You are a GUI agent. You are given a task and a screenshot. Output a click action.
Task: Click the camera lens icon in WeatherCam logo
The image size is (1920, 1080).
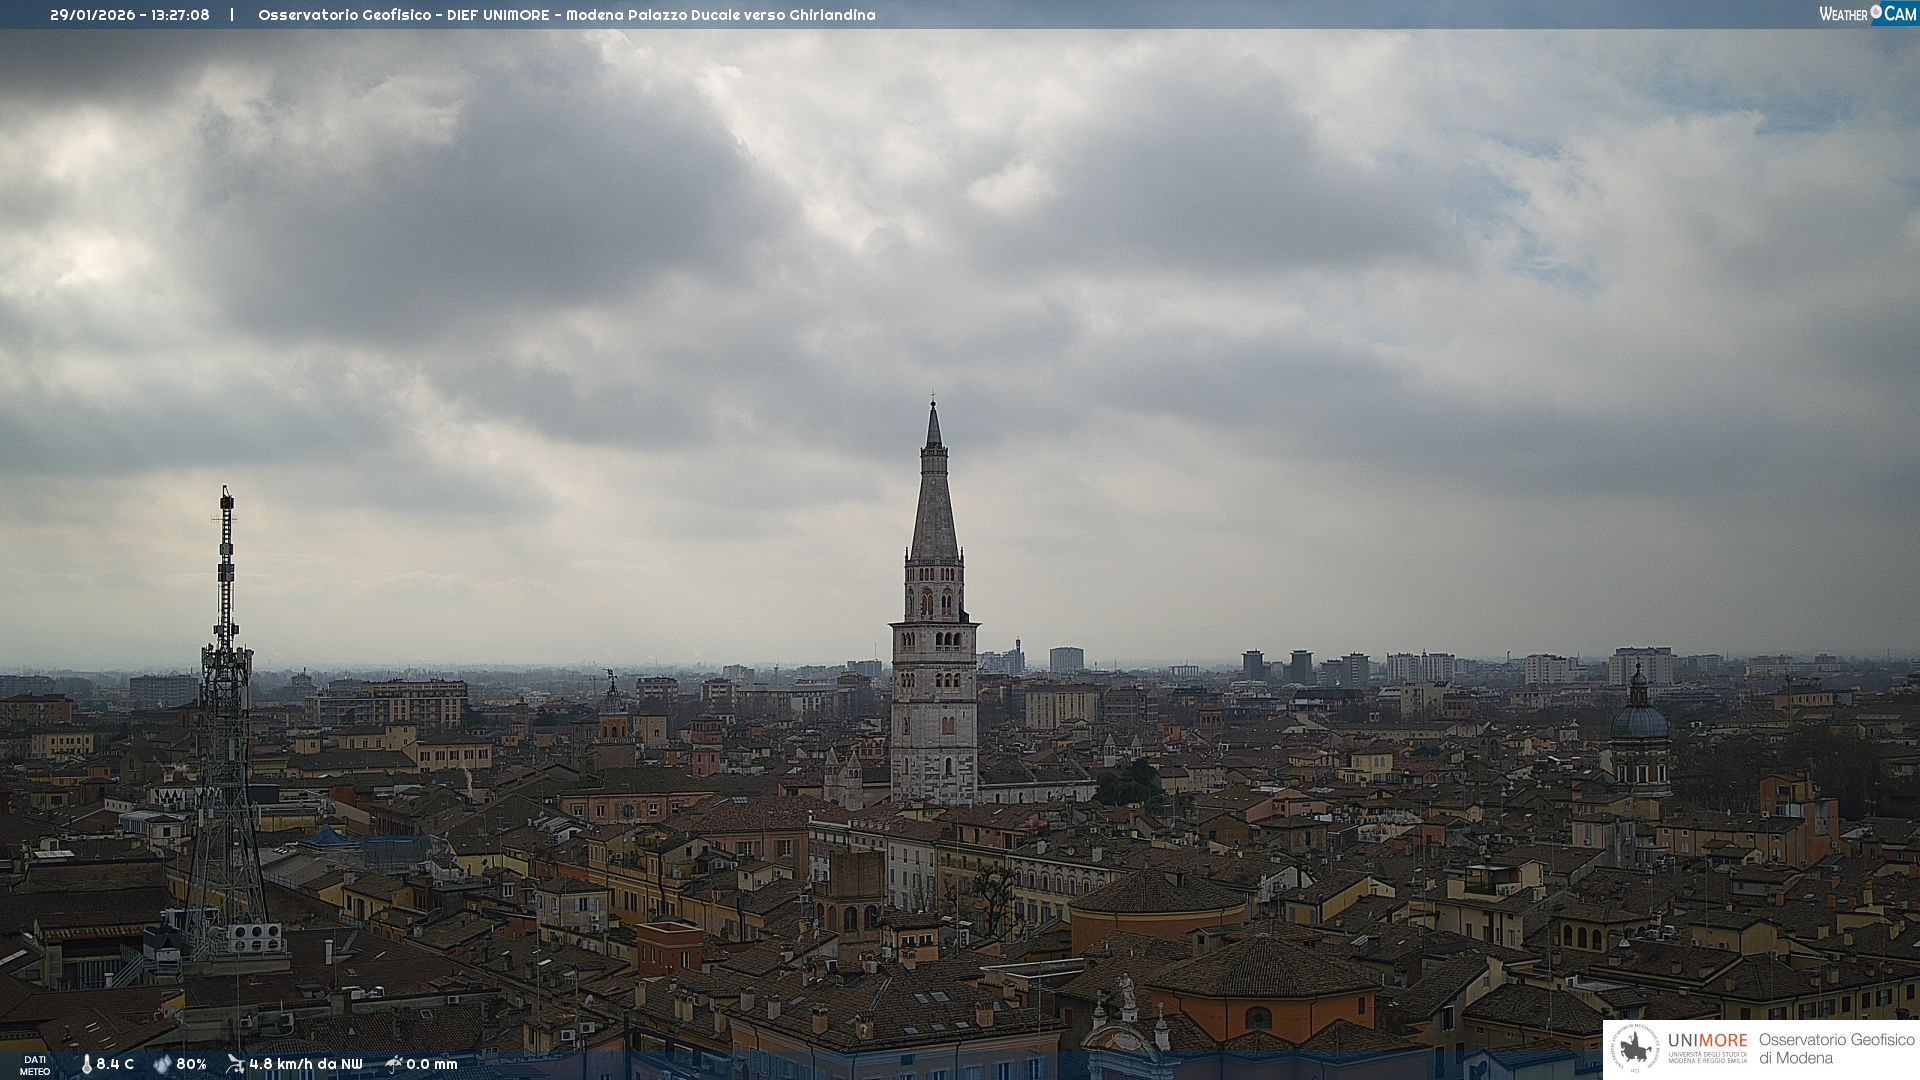click(1876, 11)
